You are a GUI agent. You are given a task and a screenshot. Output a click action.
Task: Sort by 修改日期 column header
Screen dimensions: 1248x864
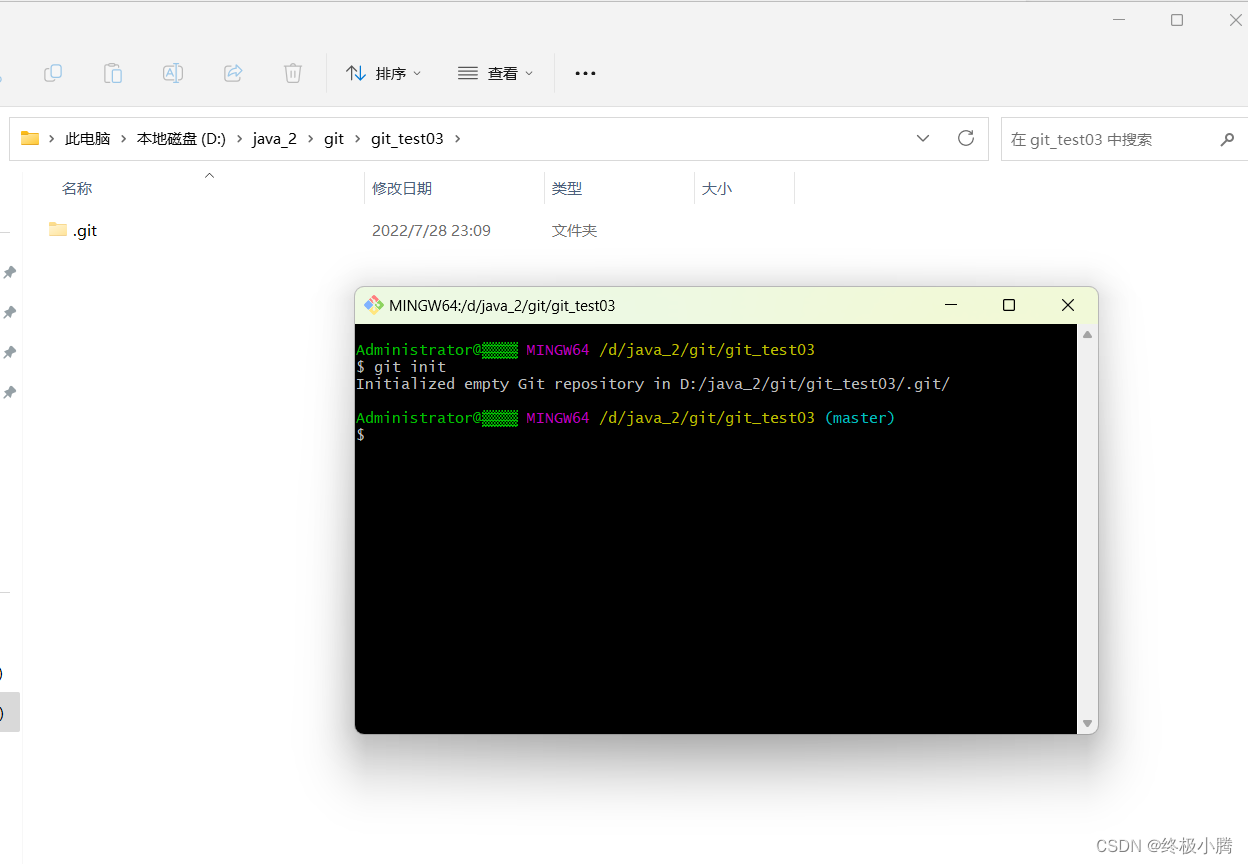[x=402, y=188]
